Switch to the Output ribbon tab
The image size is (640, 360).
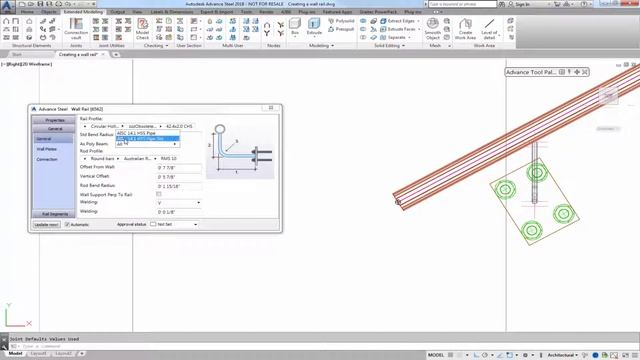point(118,12)
